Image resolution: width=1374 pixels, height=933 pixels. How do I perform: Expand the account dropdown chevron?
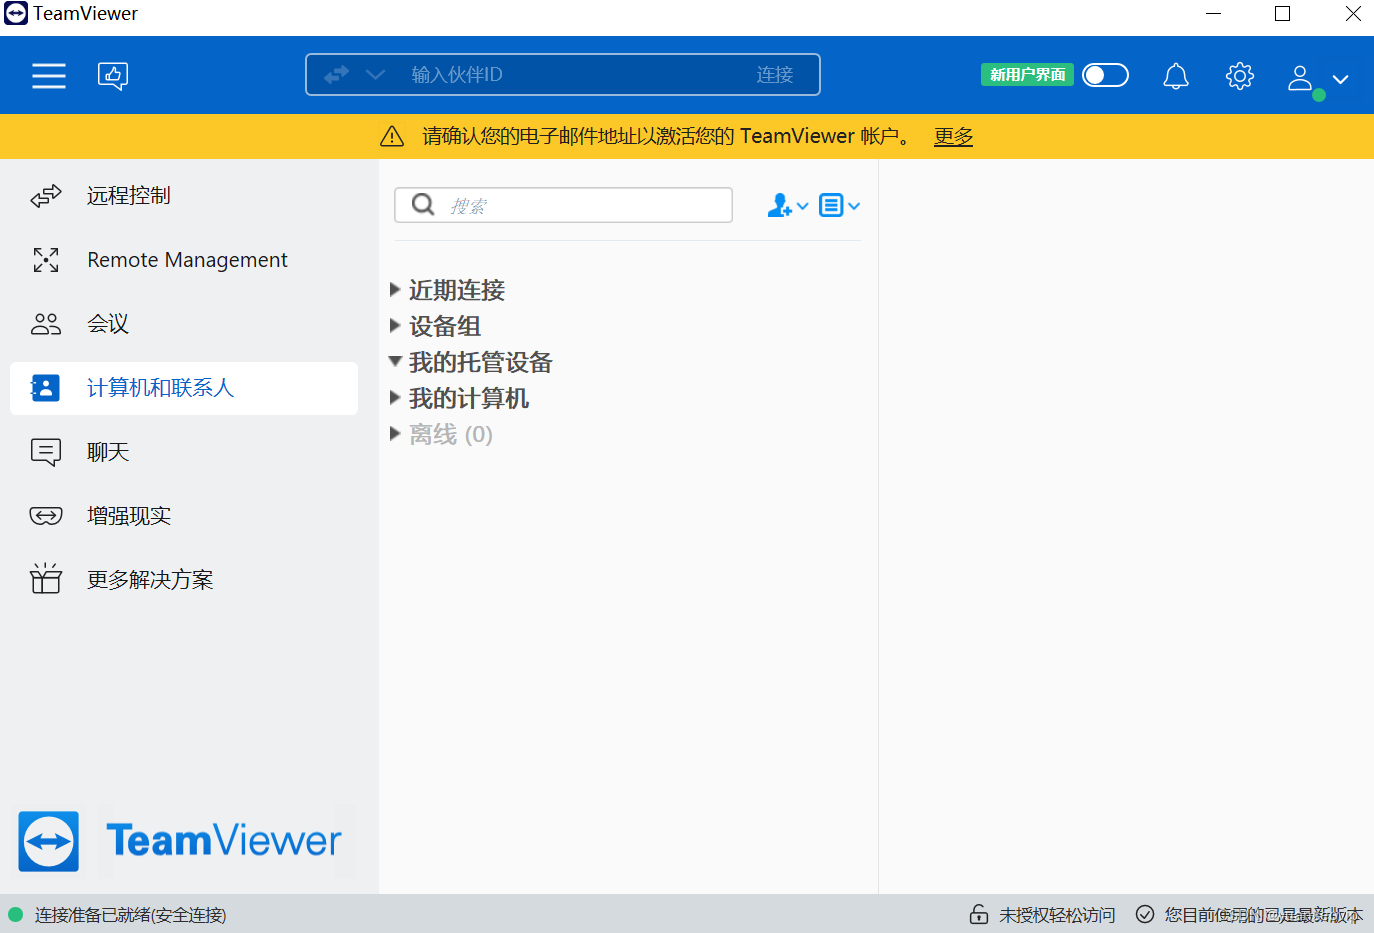(x=1341, y=79)
